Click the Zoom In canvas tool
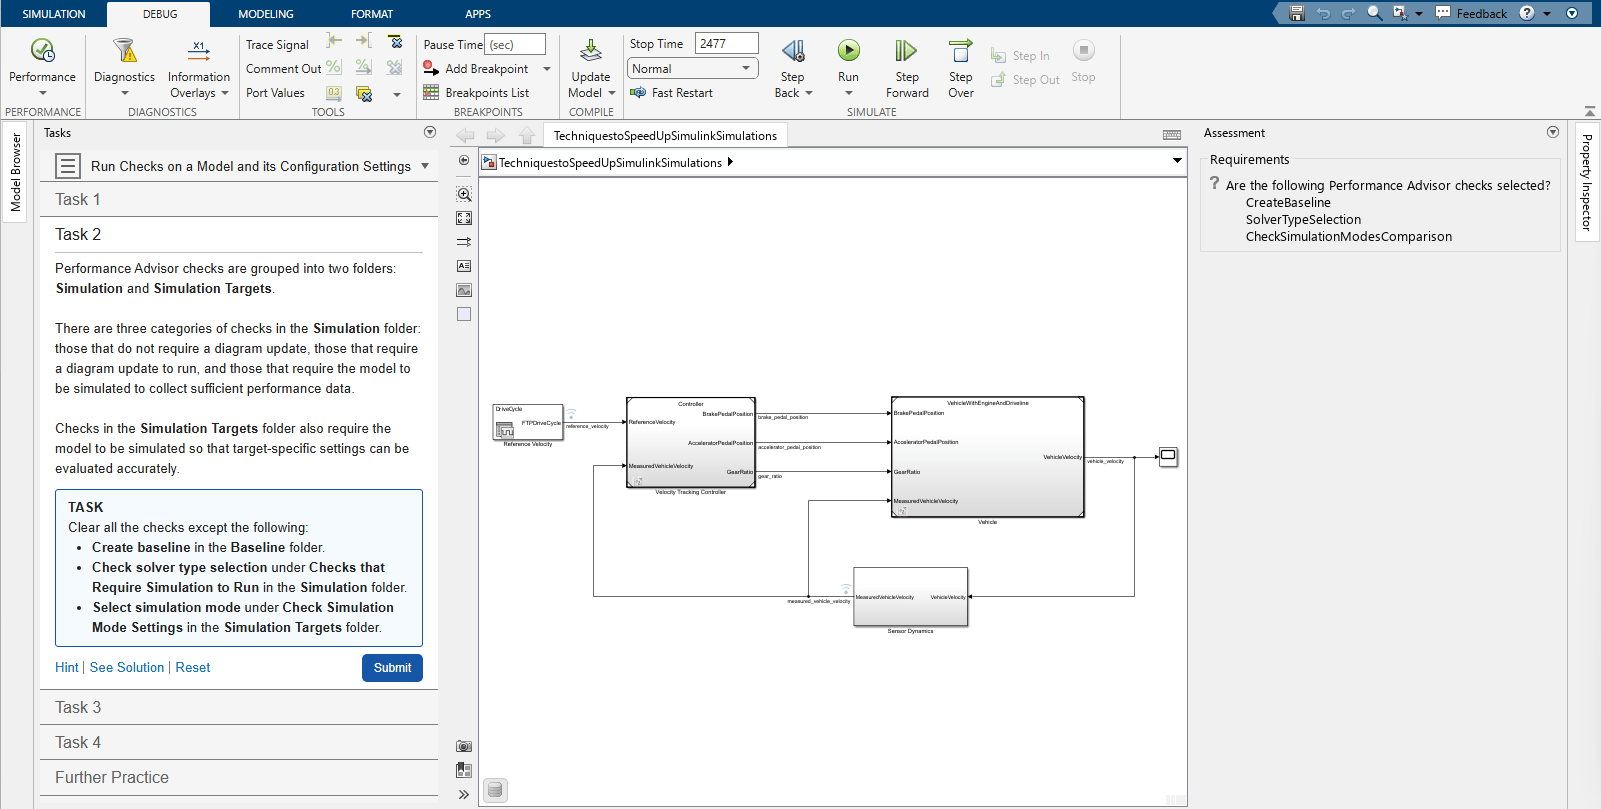1601x809 pixels. coord(464,194)
